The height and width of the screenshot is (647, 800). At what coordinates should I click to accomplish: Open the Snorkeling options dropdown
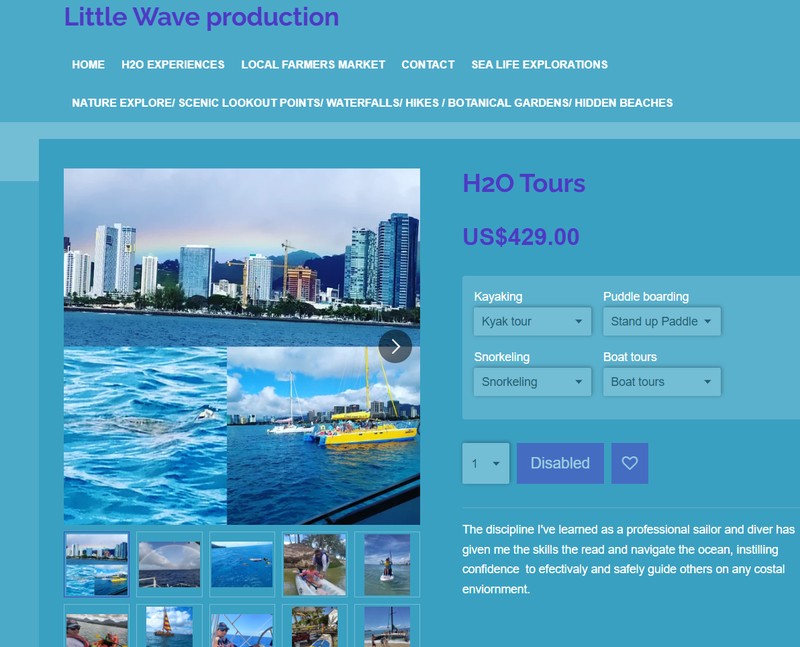pyautogui.click(x=532, y=381)
